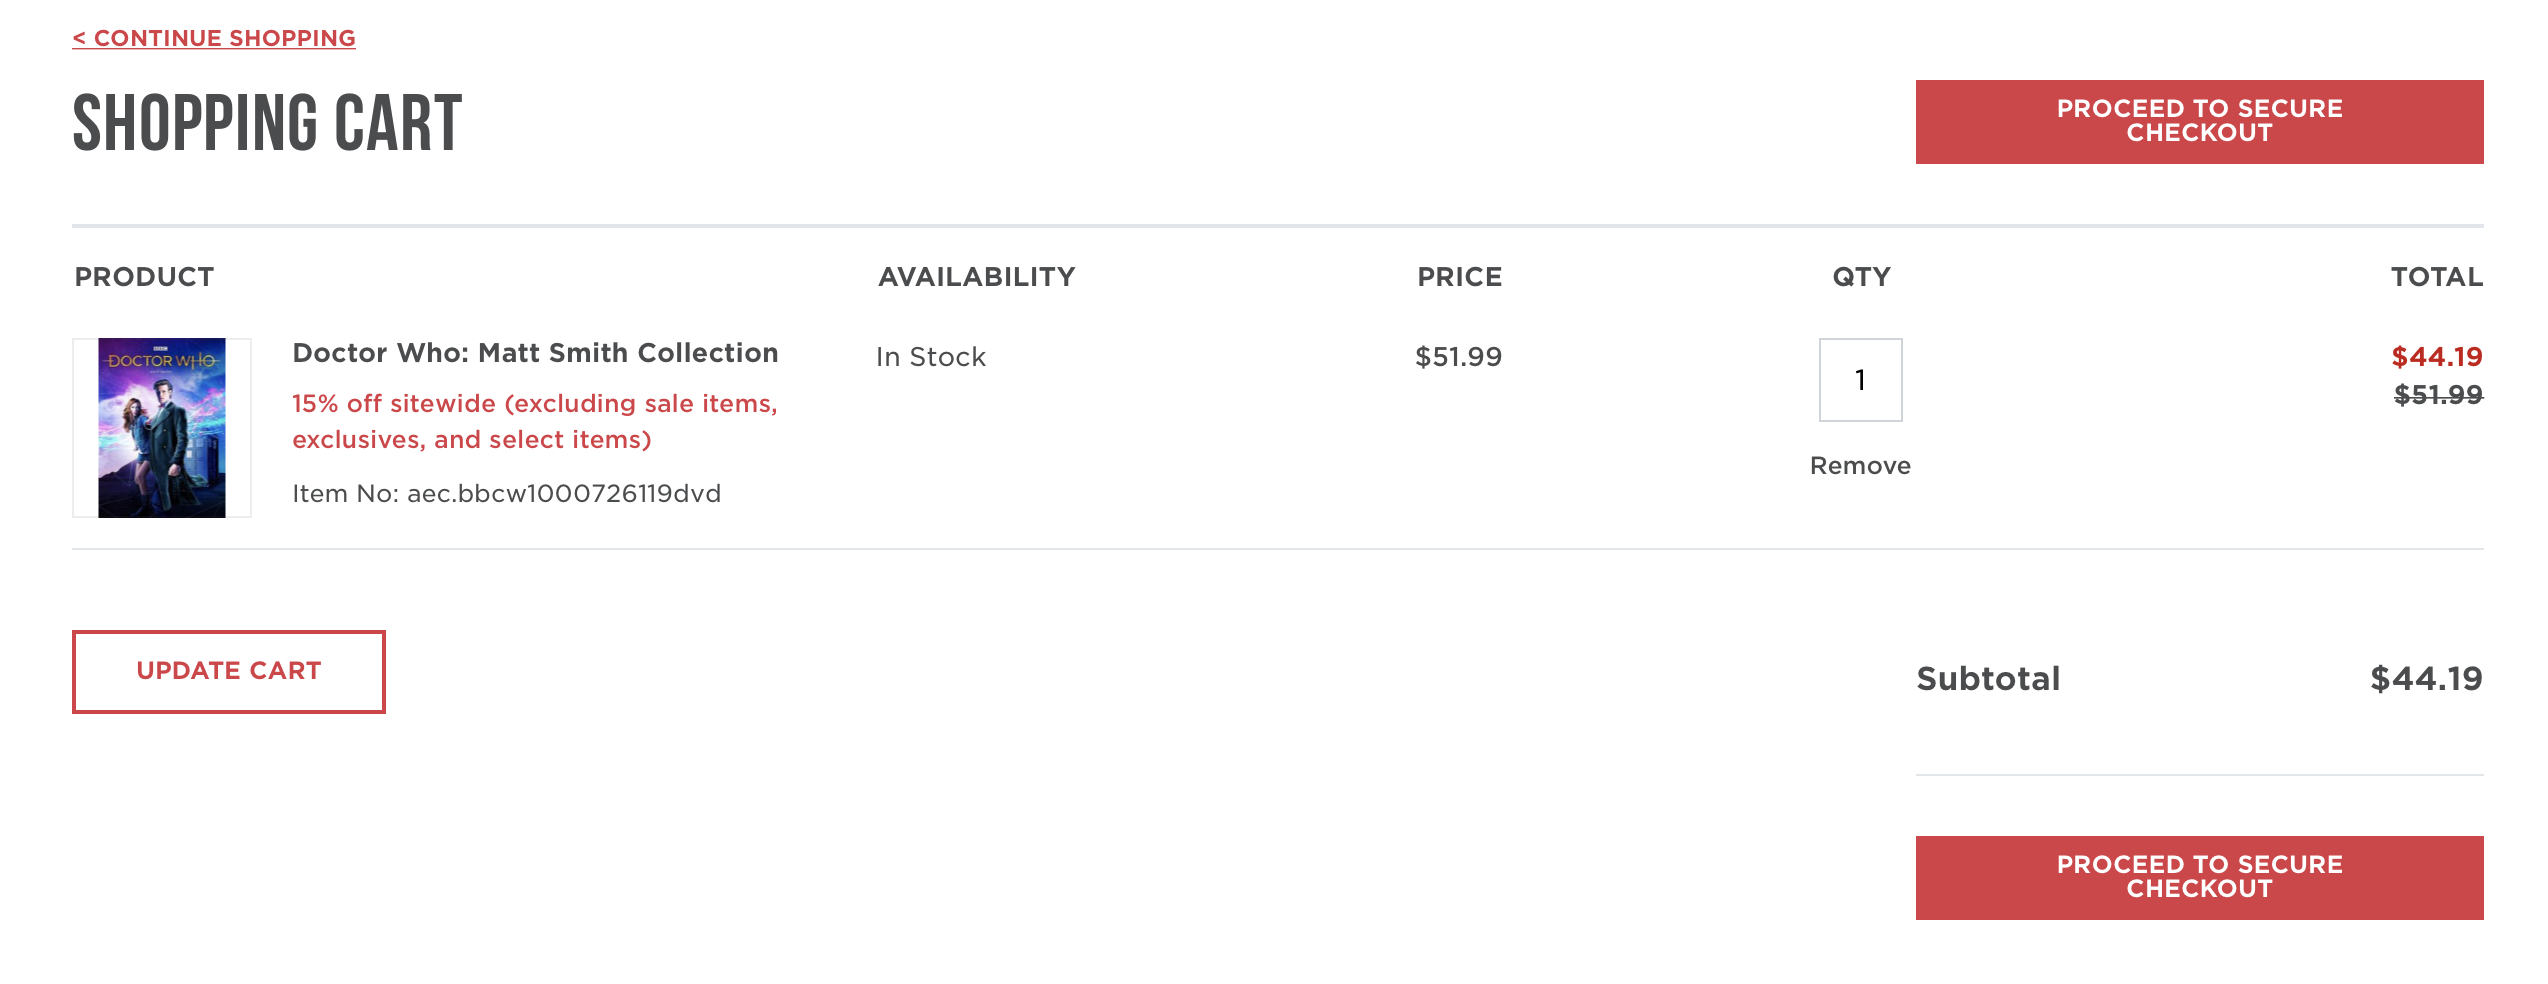The height and width of the screenshot is (984, 2548).
Task: Click the crossed-out $51.99 original total
Action: (2438, 395)
